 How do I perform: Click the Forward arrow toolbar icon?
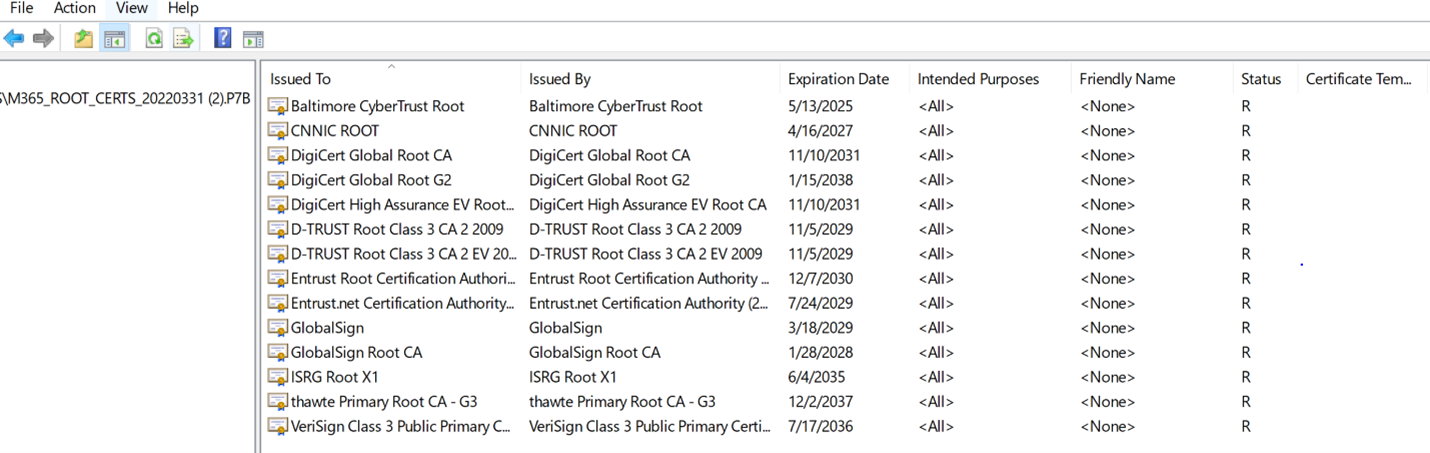(43, 39)
